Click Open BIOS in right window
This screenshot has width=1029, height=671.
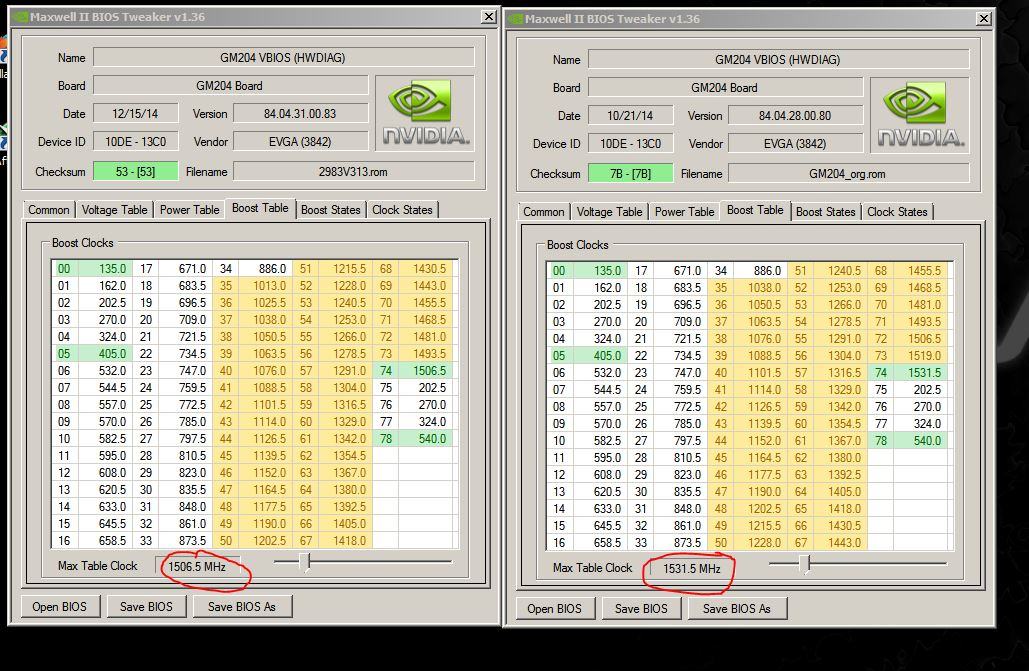pos(555,609)
